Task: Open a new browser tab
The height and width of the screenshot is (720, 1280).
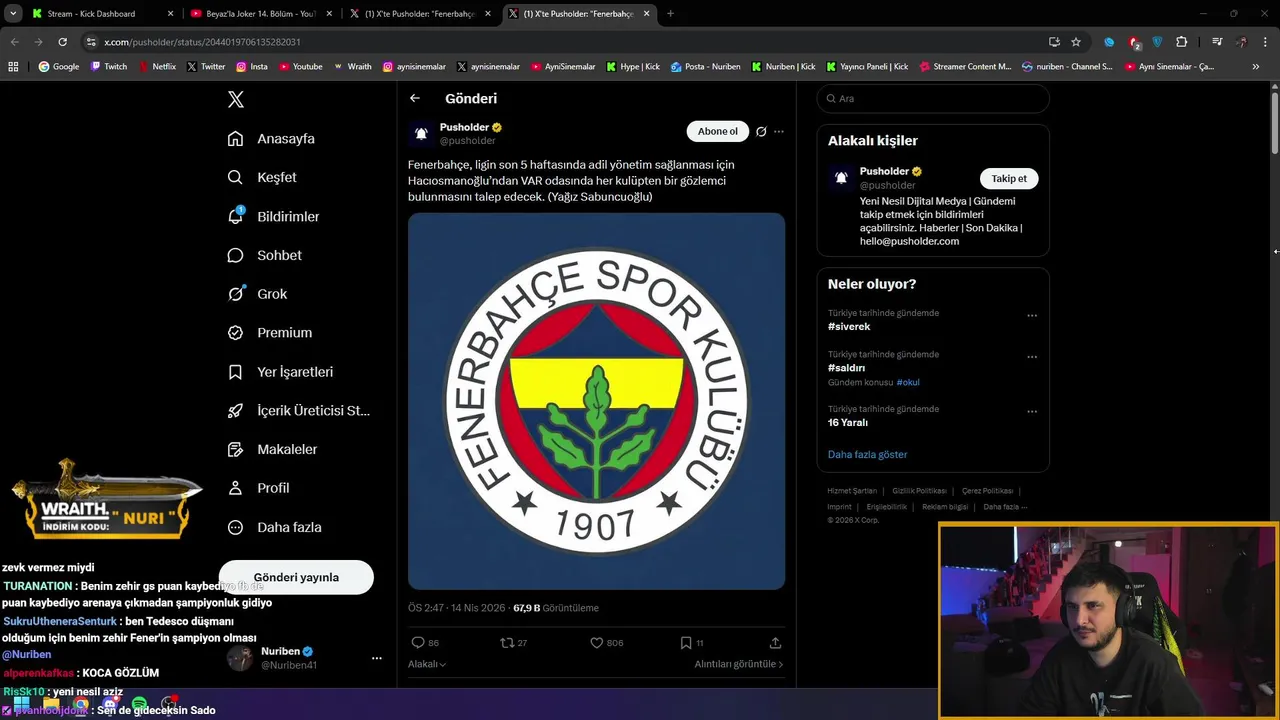Action: pos(670,14)
